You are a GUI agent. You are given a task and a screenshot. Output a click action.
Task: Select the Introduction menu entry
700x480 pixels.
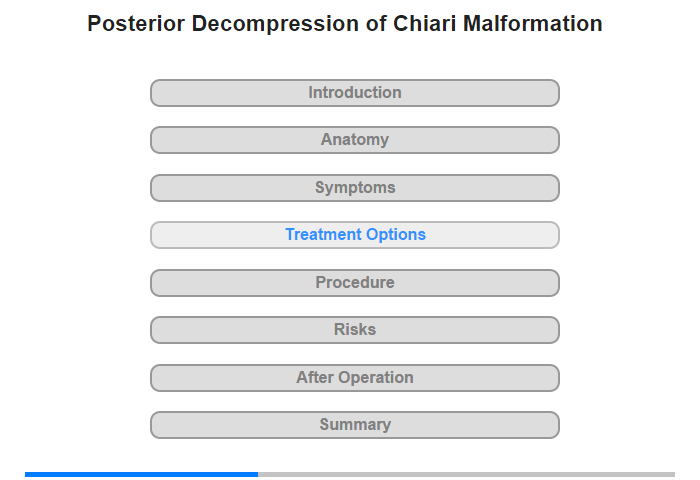coord(354,93)
